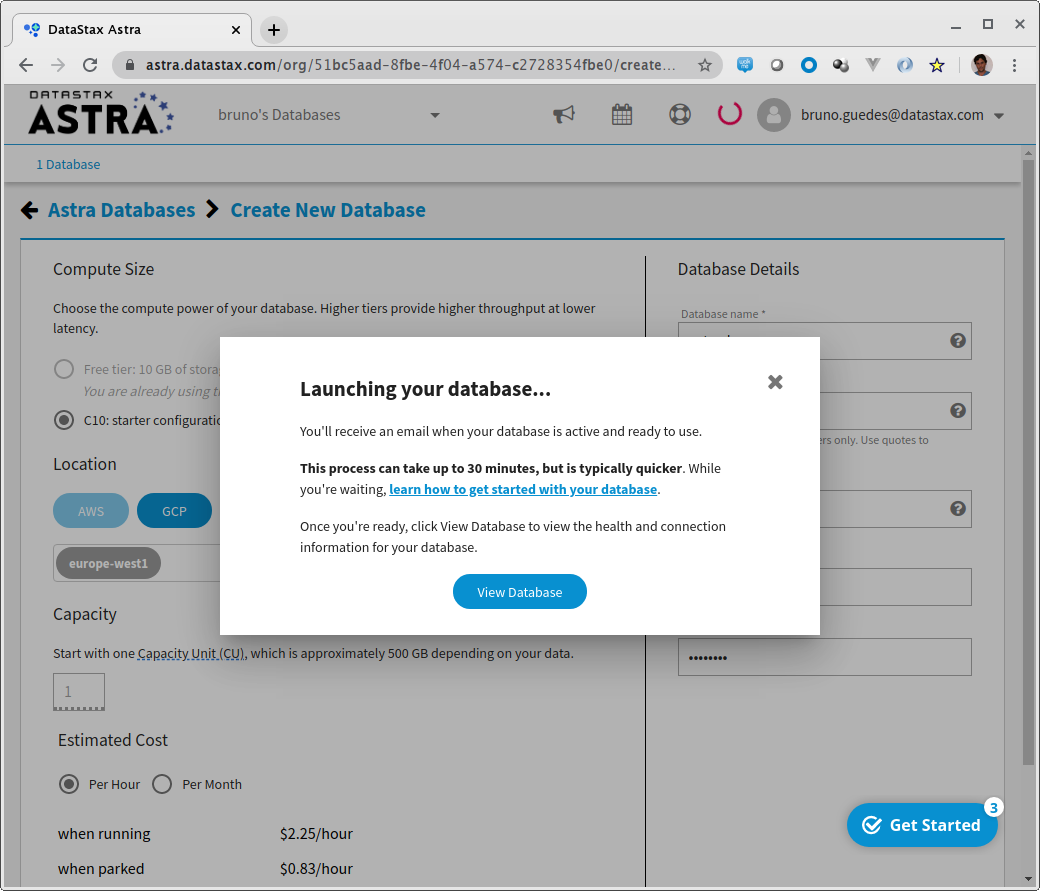Click the gray circle extension icon

coord(777,65)
